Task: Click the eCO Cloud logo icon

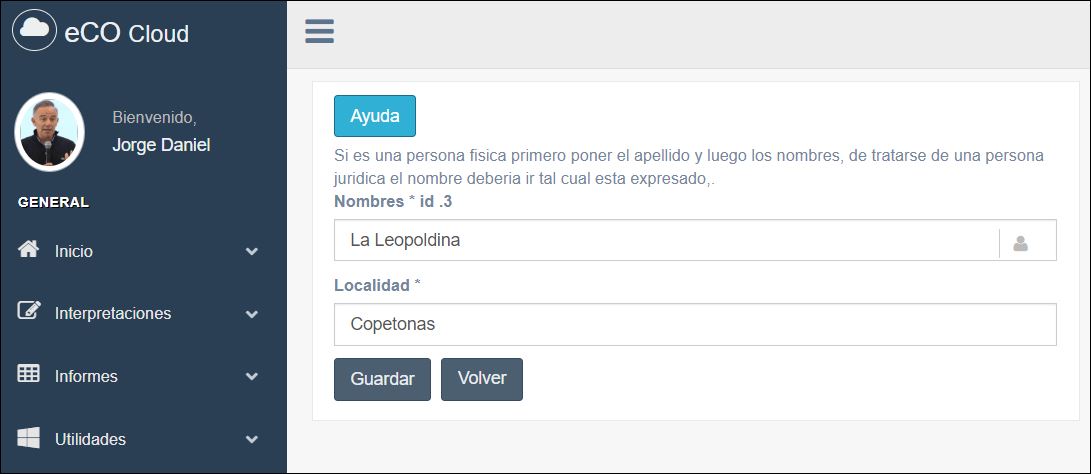Action: [x=34, y=30]
